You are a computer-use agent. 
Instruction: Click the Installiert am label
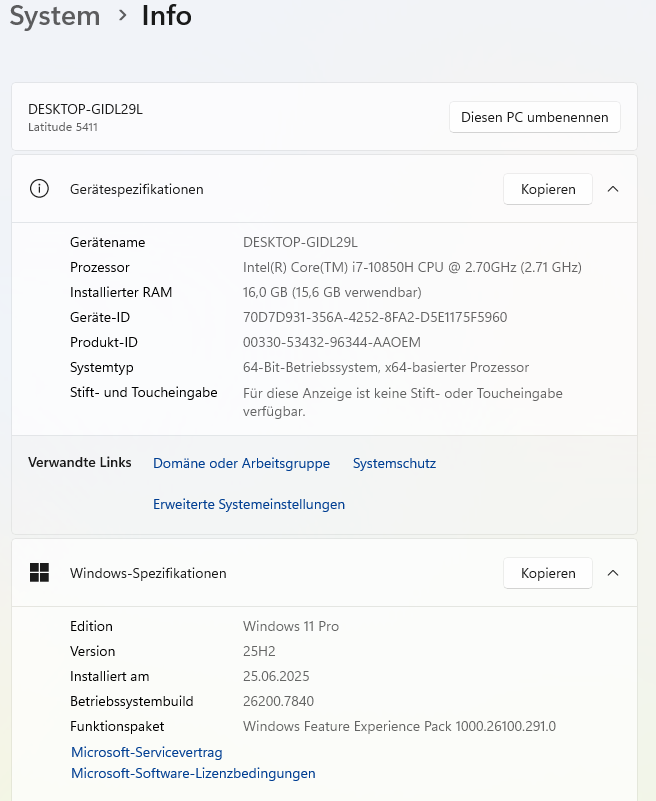tap(109, 676)
